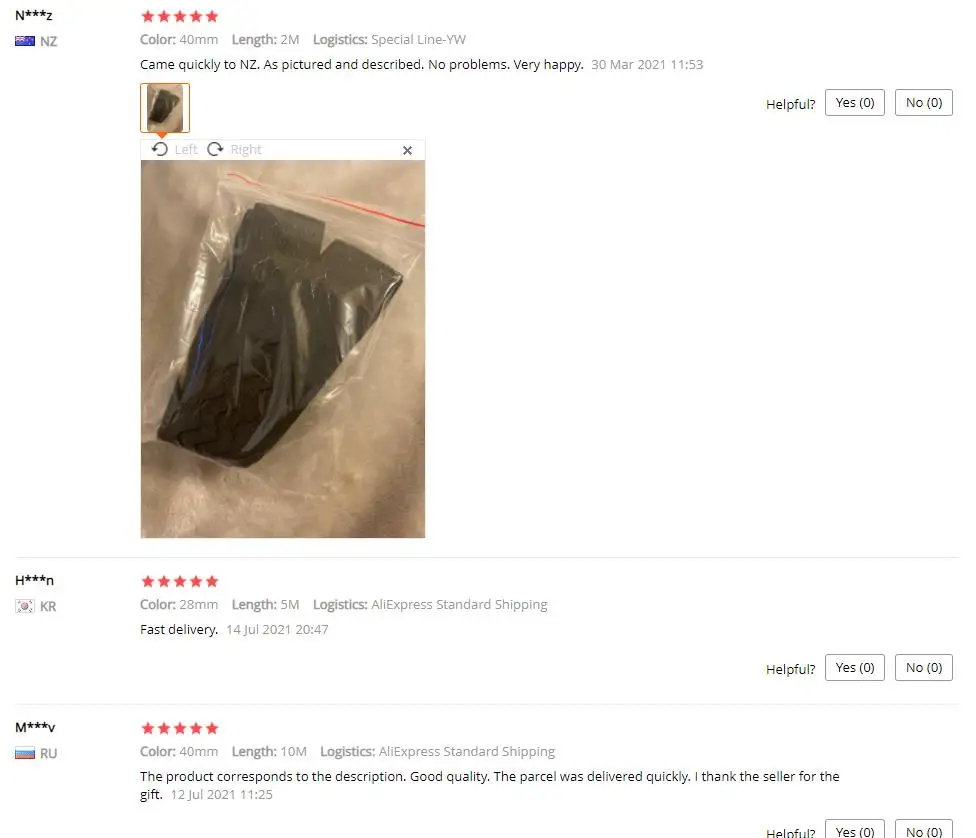The width and height of the screenshot is (976, 838).
Task: Click the expanded black strap photo
Action: (283, 349)
